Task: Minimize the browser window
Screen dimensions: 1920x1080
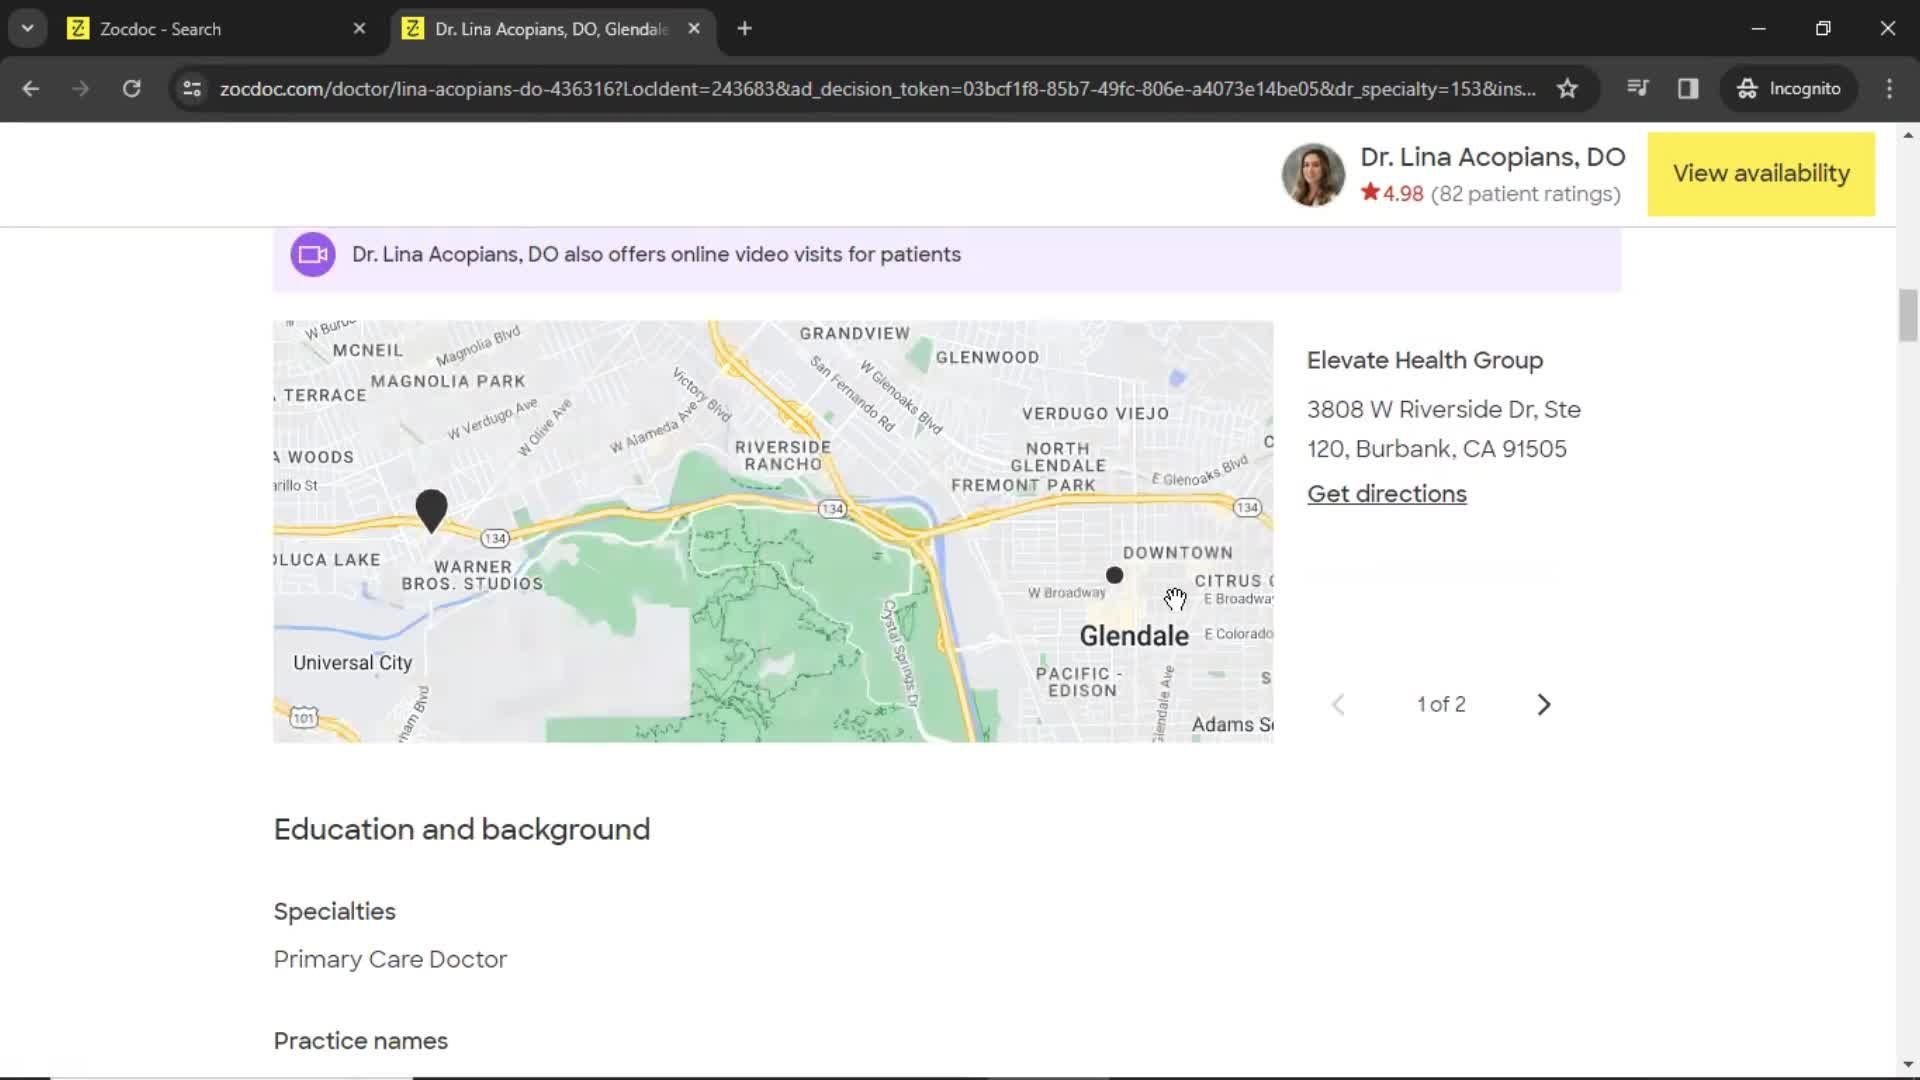Action: tap(1758, 28)
